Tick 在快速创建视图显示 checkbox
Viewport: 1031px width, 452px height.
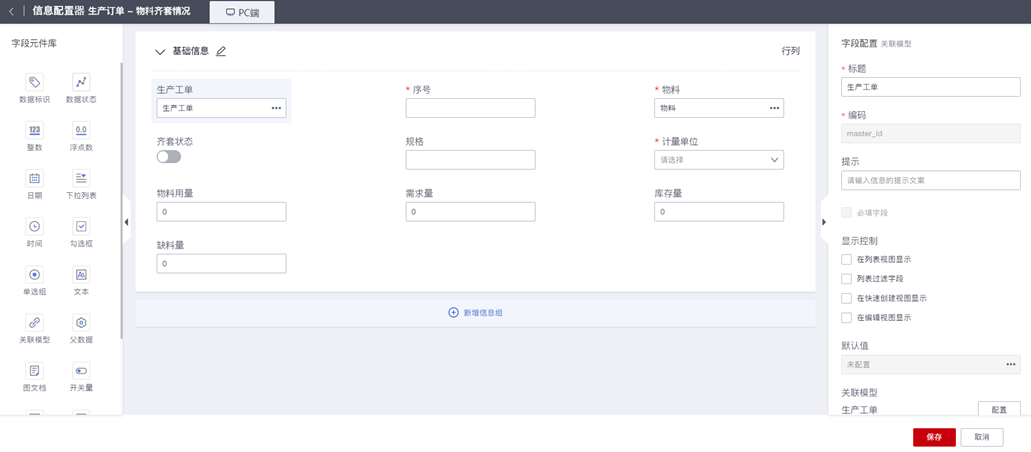point(847,298)
